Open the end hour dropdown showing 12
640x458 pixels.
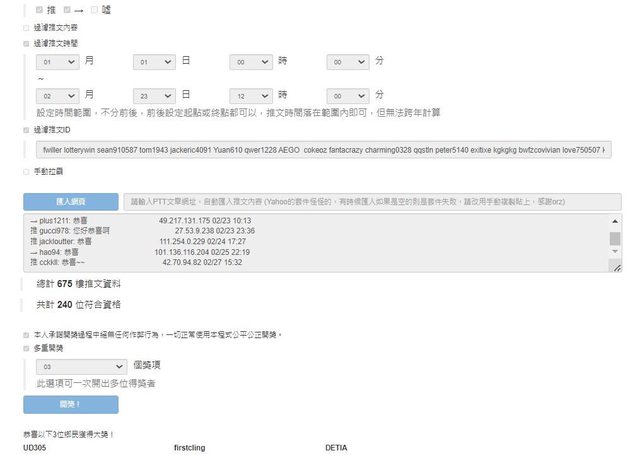[250, 95]
